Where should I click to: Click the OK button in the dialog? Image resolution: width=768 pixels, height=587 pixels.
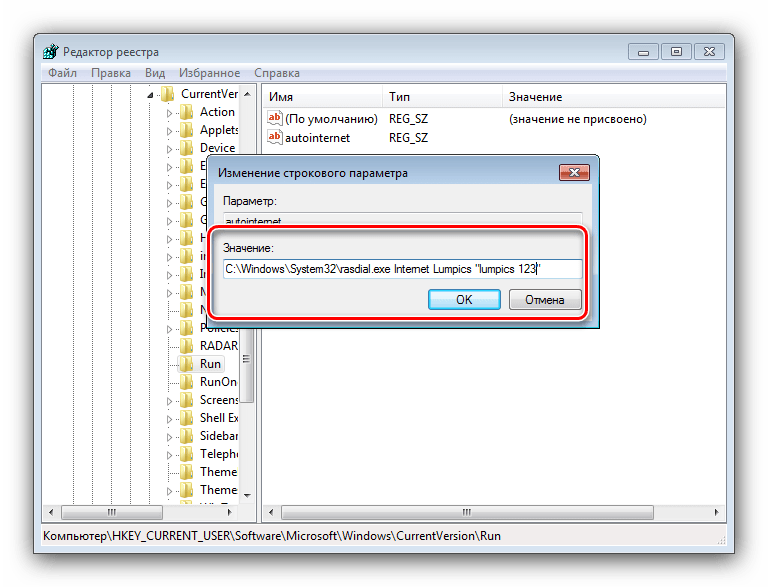pos(464,299)
